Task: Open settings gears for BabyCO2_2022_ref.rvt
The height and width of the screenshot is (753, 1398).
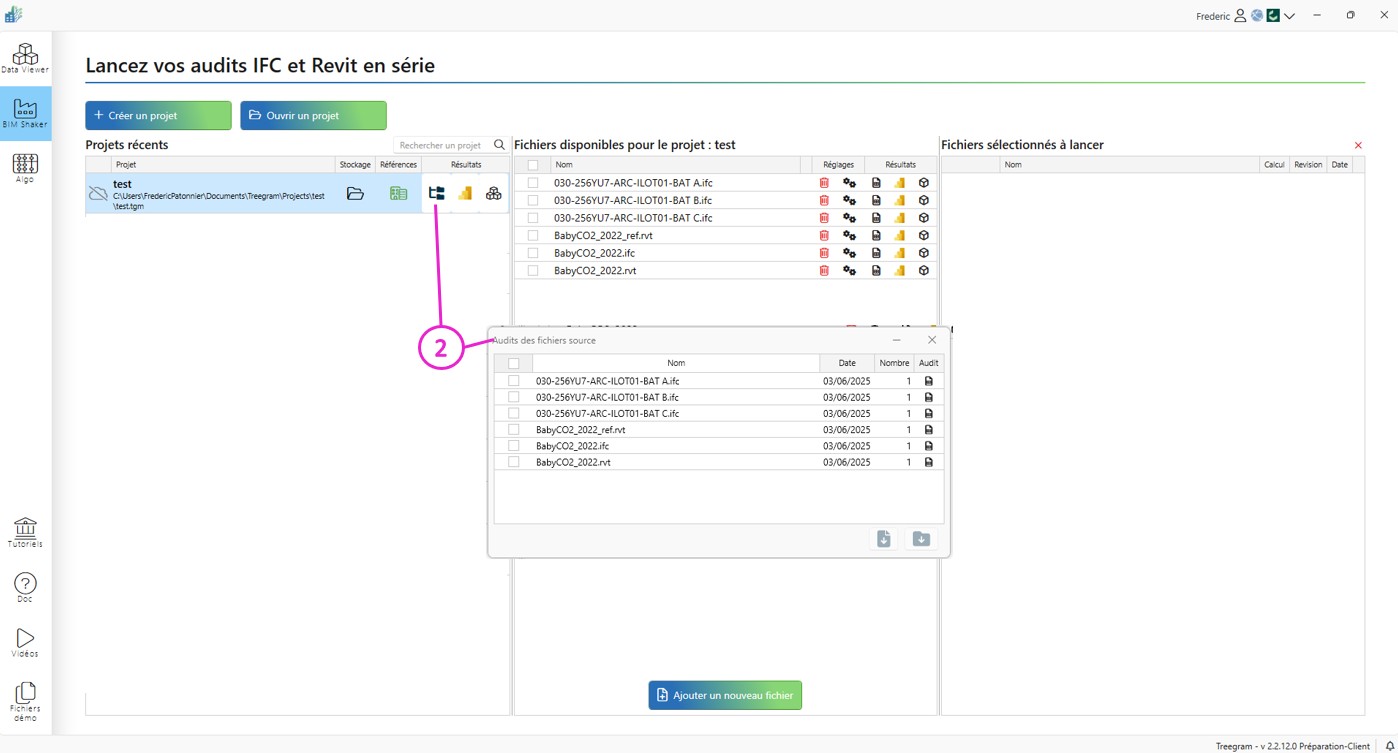Action: [849, 235]
